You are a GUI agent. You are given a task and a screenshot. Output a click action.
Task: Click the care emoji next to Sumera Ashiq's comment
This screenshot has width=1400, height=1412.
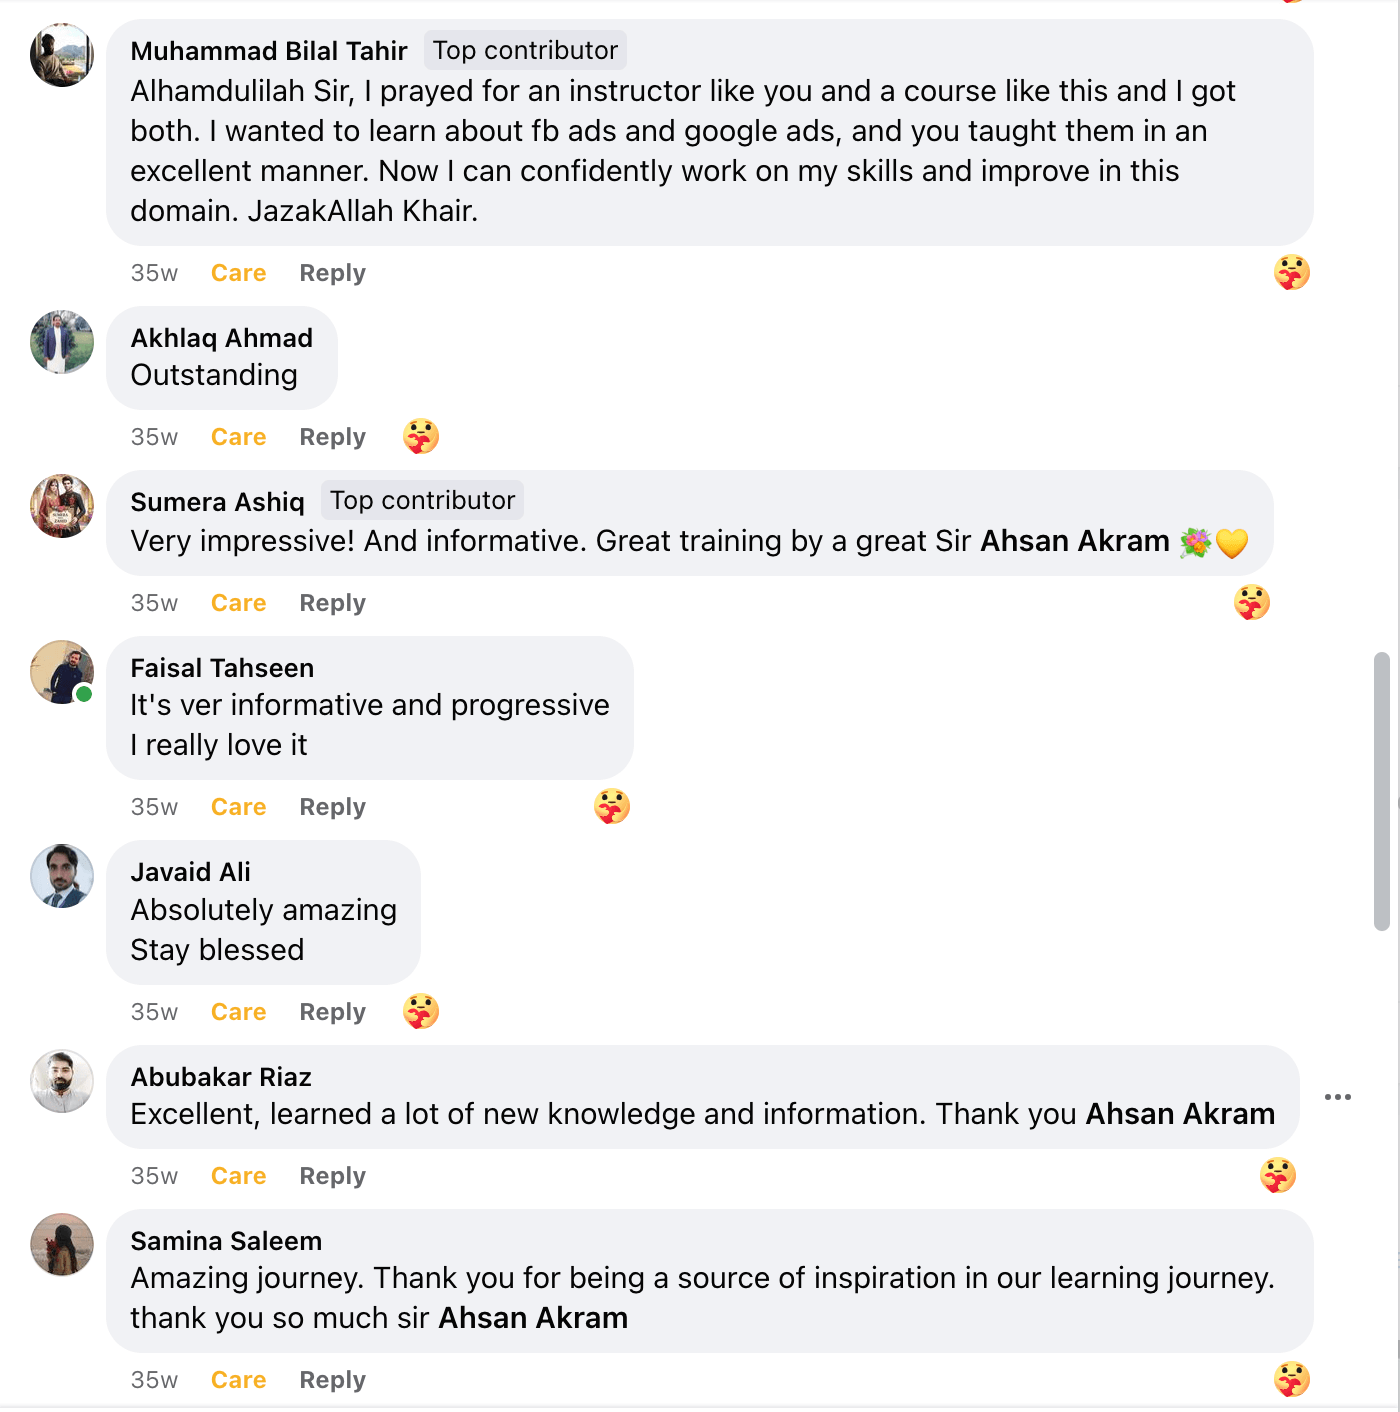coord(1251,602)
